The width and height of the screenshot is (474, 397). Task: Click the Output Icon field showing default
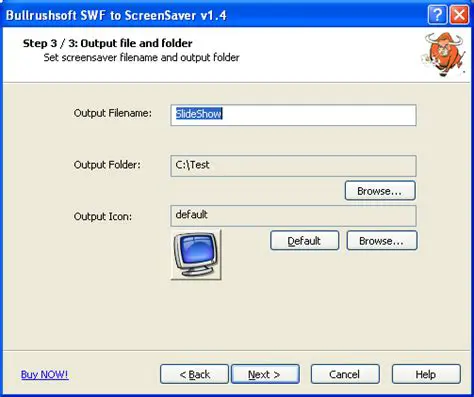coord(293,216)
